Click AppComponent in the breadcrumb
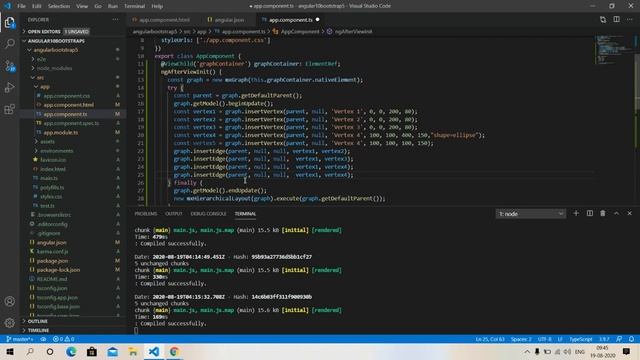Image resolution: width=640 pixels, height=360 pixels. pos(300,31)
